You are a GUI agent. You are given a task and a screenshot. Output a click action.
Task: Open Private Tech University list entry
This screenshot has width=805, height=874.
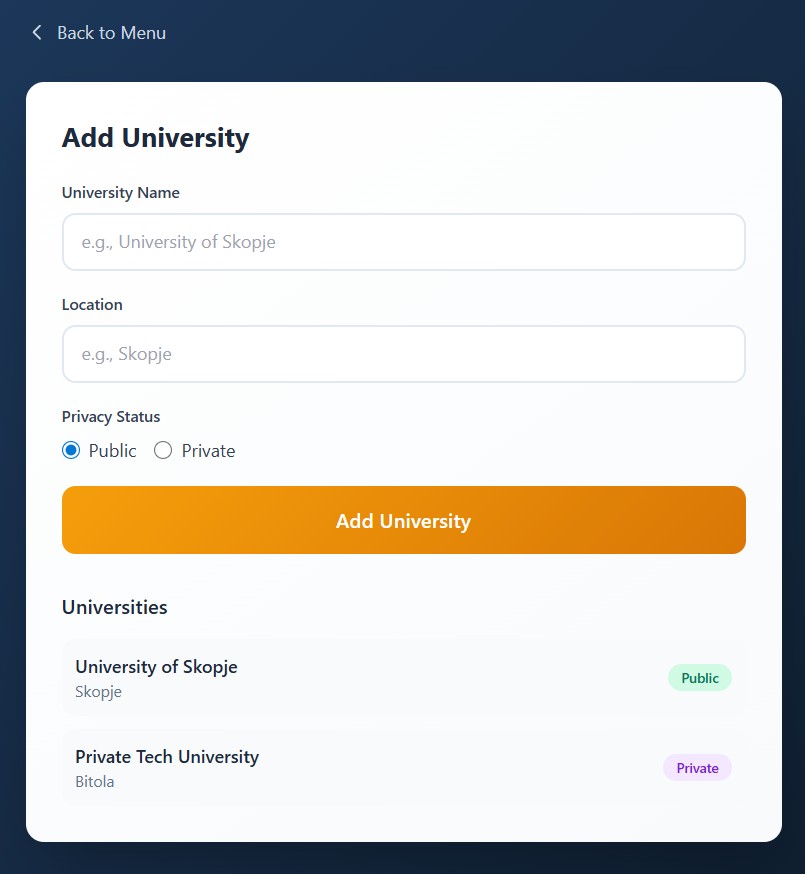coord(167,757)
